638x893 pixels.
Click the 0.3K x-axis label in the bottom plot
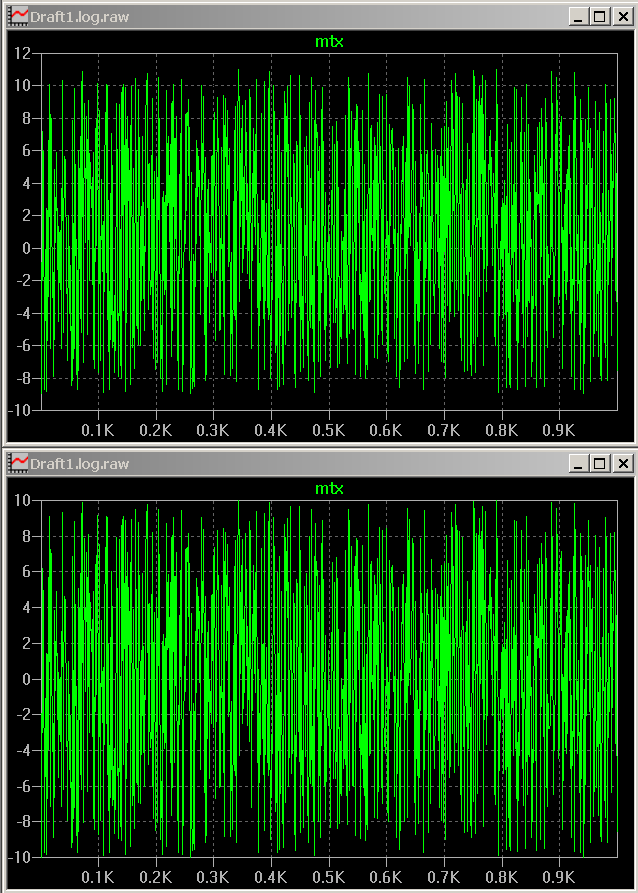pos(213,877)
